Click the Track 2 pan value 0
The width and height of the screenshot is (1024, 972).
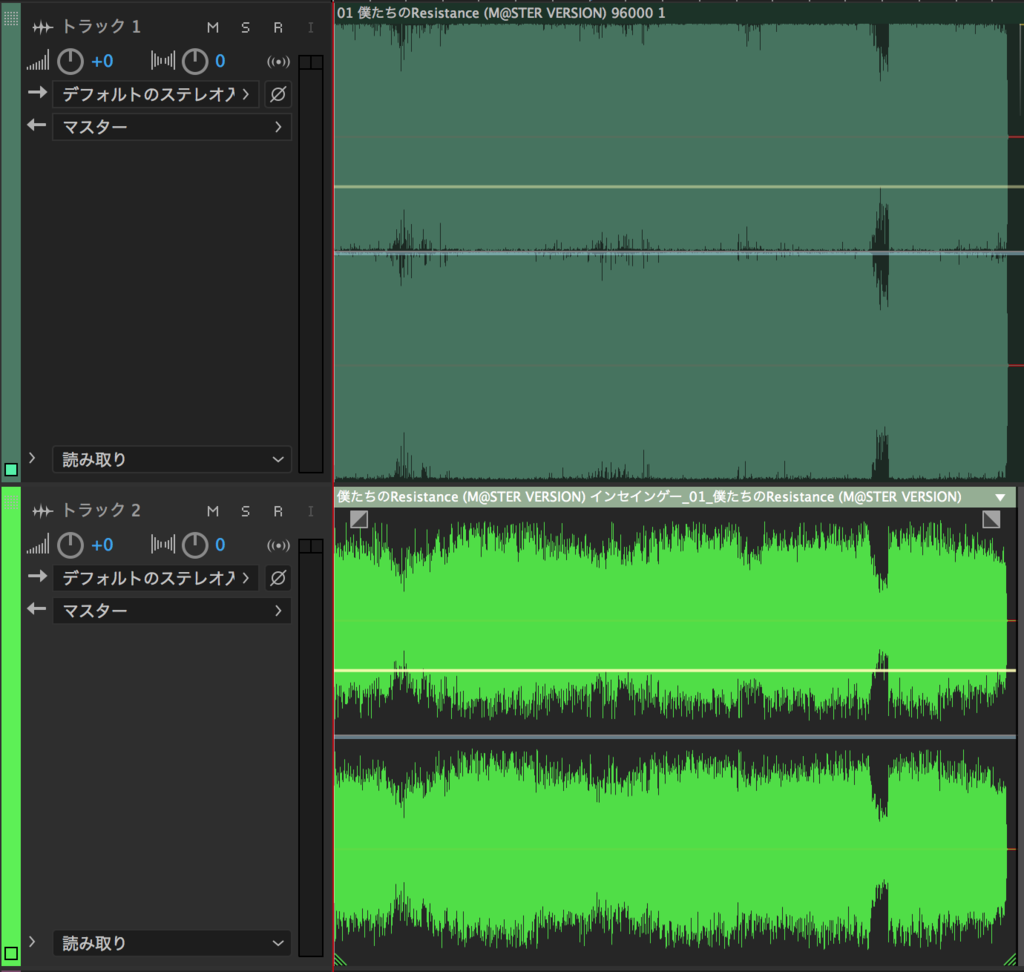[x=220, y=545]
